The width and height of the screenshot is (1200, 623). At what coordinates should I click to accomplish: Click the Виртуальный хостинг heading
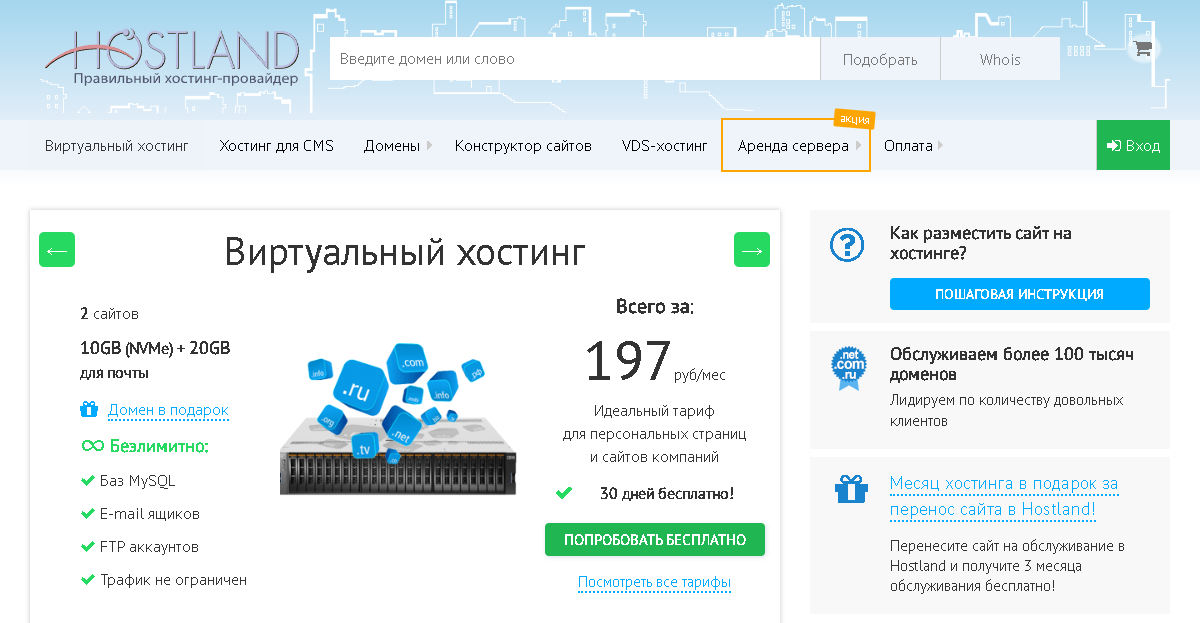pyautogui.click(x=405, y=250)
